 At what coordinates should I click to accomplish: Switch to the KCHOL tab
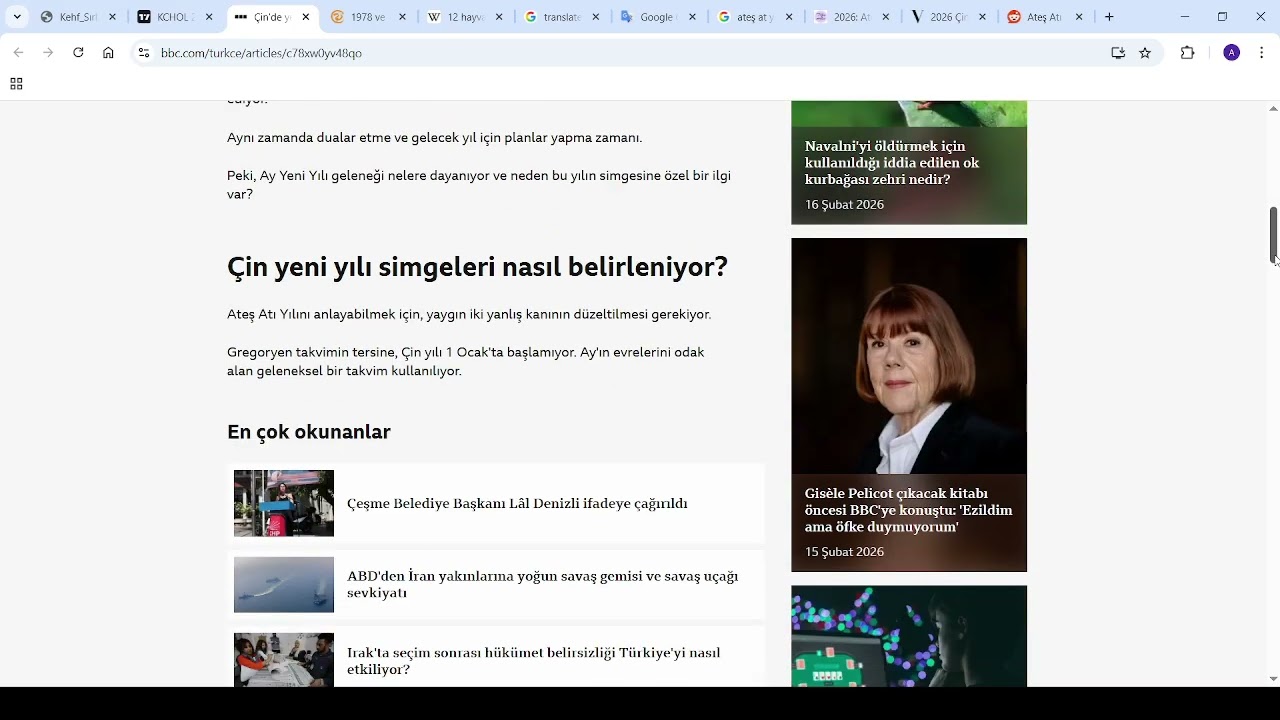point(173,17)
